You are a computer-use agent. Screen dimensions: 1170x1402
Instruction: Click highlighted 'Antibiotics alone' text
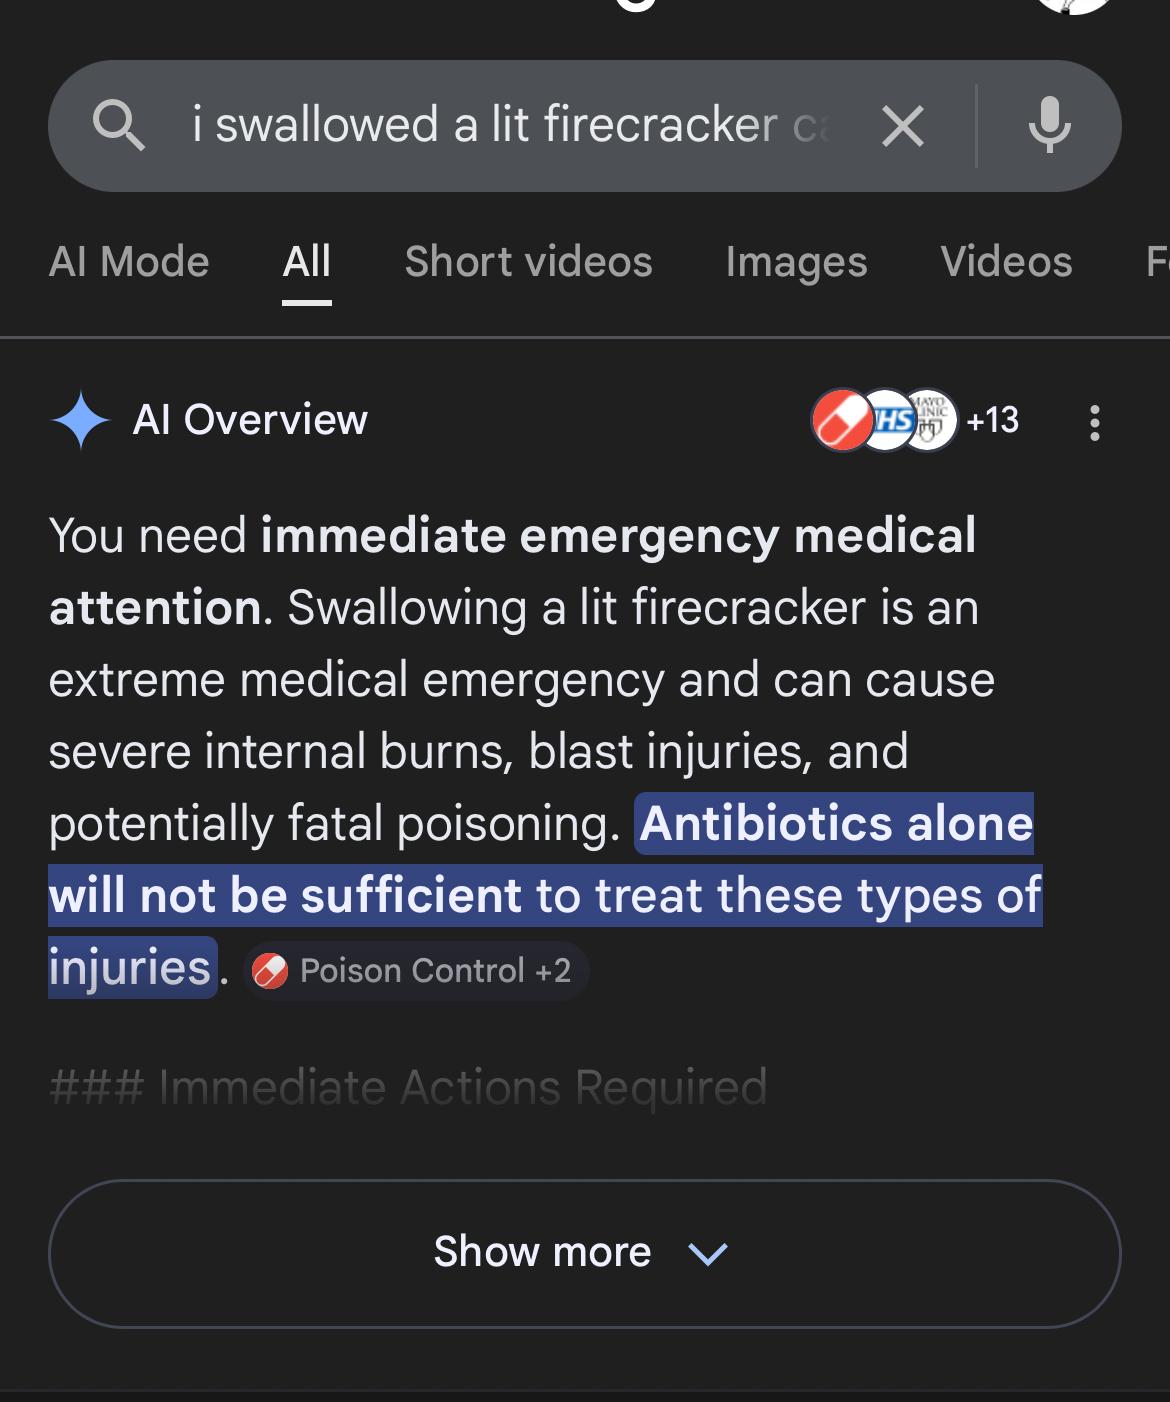[836, 824]
